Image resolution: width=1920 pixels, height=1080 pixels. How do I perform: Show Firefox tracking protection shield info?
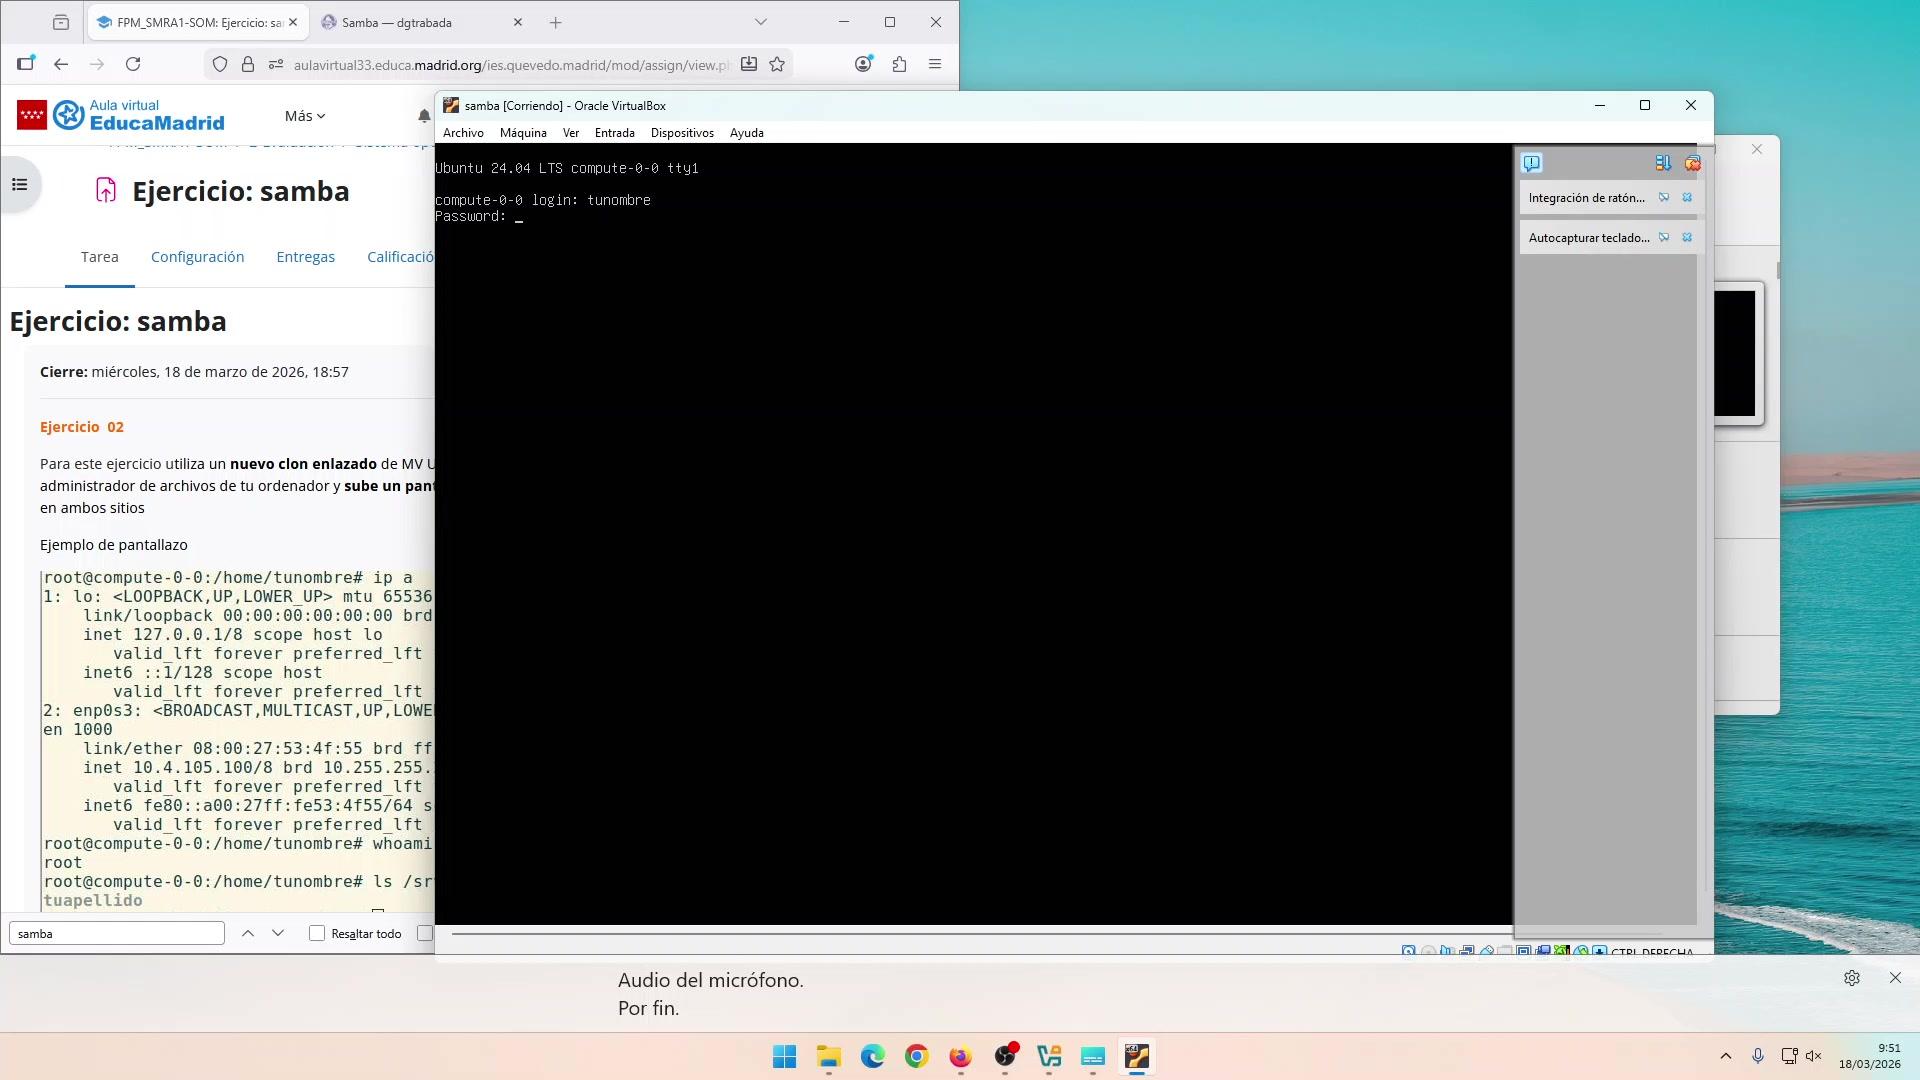coord(220,65)
